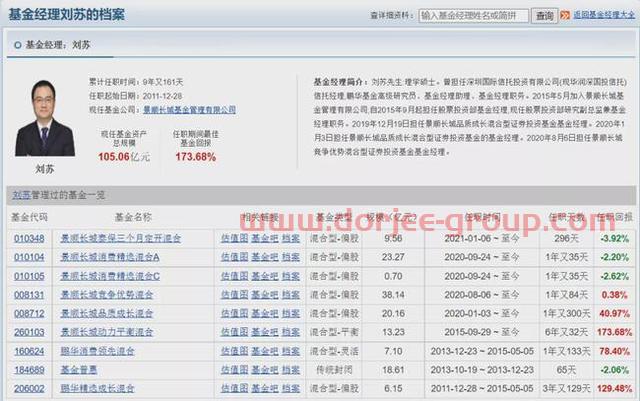Open the 鹏华精选成长混合 fund name link
This screenshot has height=401, width=640.
tap(97, 388)
